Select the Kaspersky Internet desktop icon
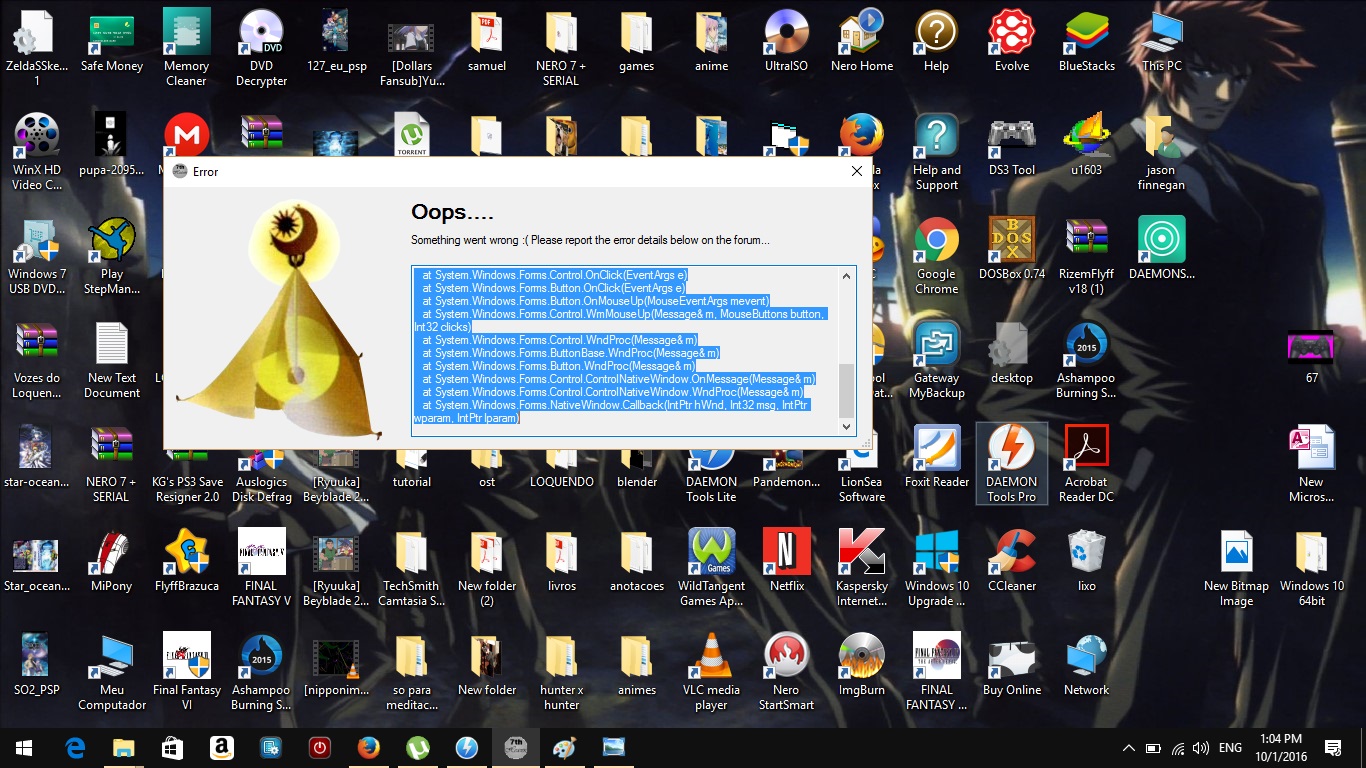This screenshot has width=1366, height=768. (x=862, y=568)
